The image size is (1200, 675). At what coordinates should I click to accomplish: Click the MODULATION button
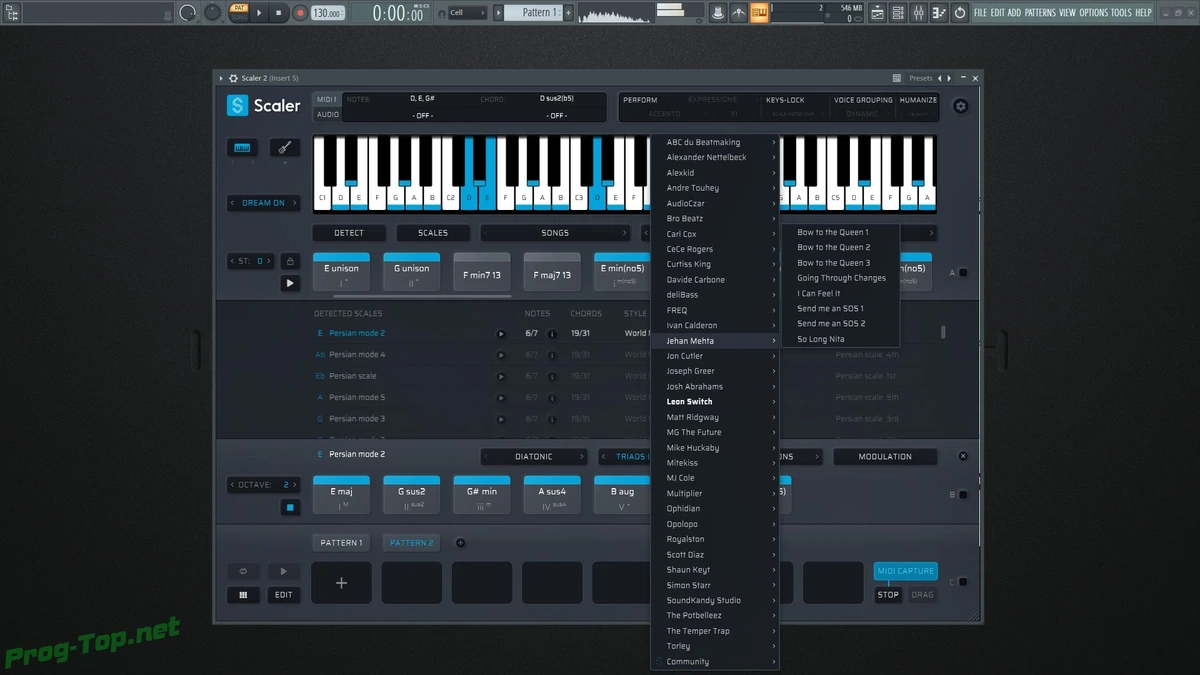coord(885,457)
